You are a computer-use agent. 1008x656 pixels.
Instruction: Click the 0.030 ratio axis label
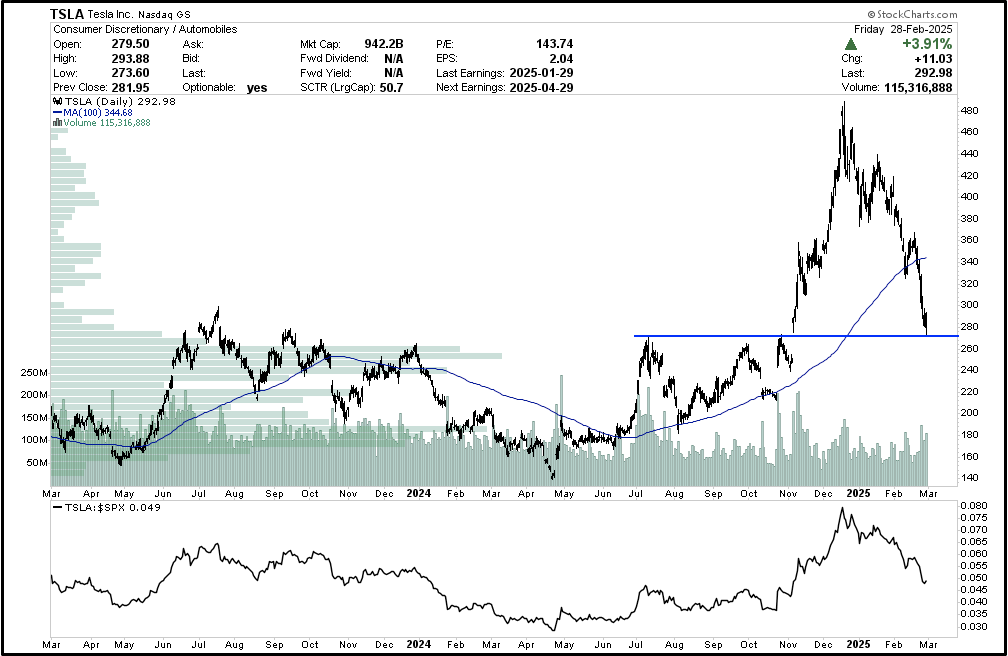coord(973,626)
